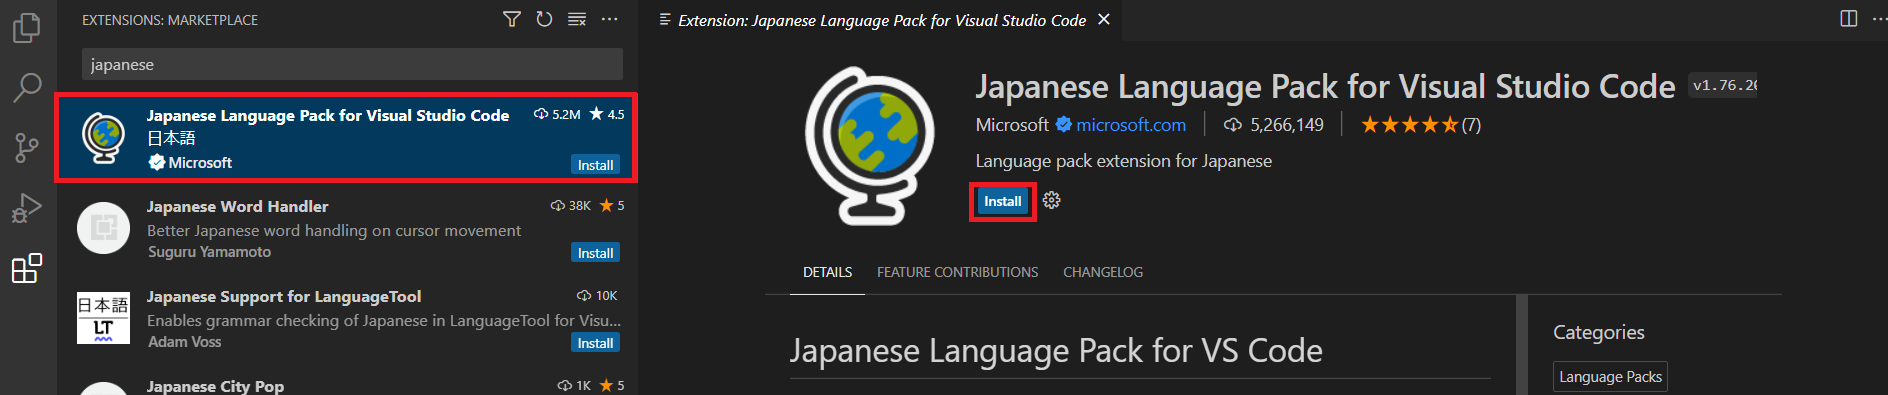Open the Explorer view in activity bar
The height and width of the screenshot is (395, 1888).
pyautogui.click(x=27, y=27)
